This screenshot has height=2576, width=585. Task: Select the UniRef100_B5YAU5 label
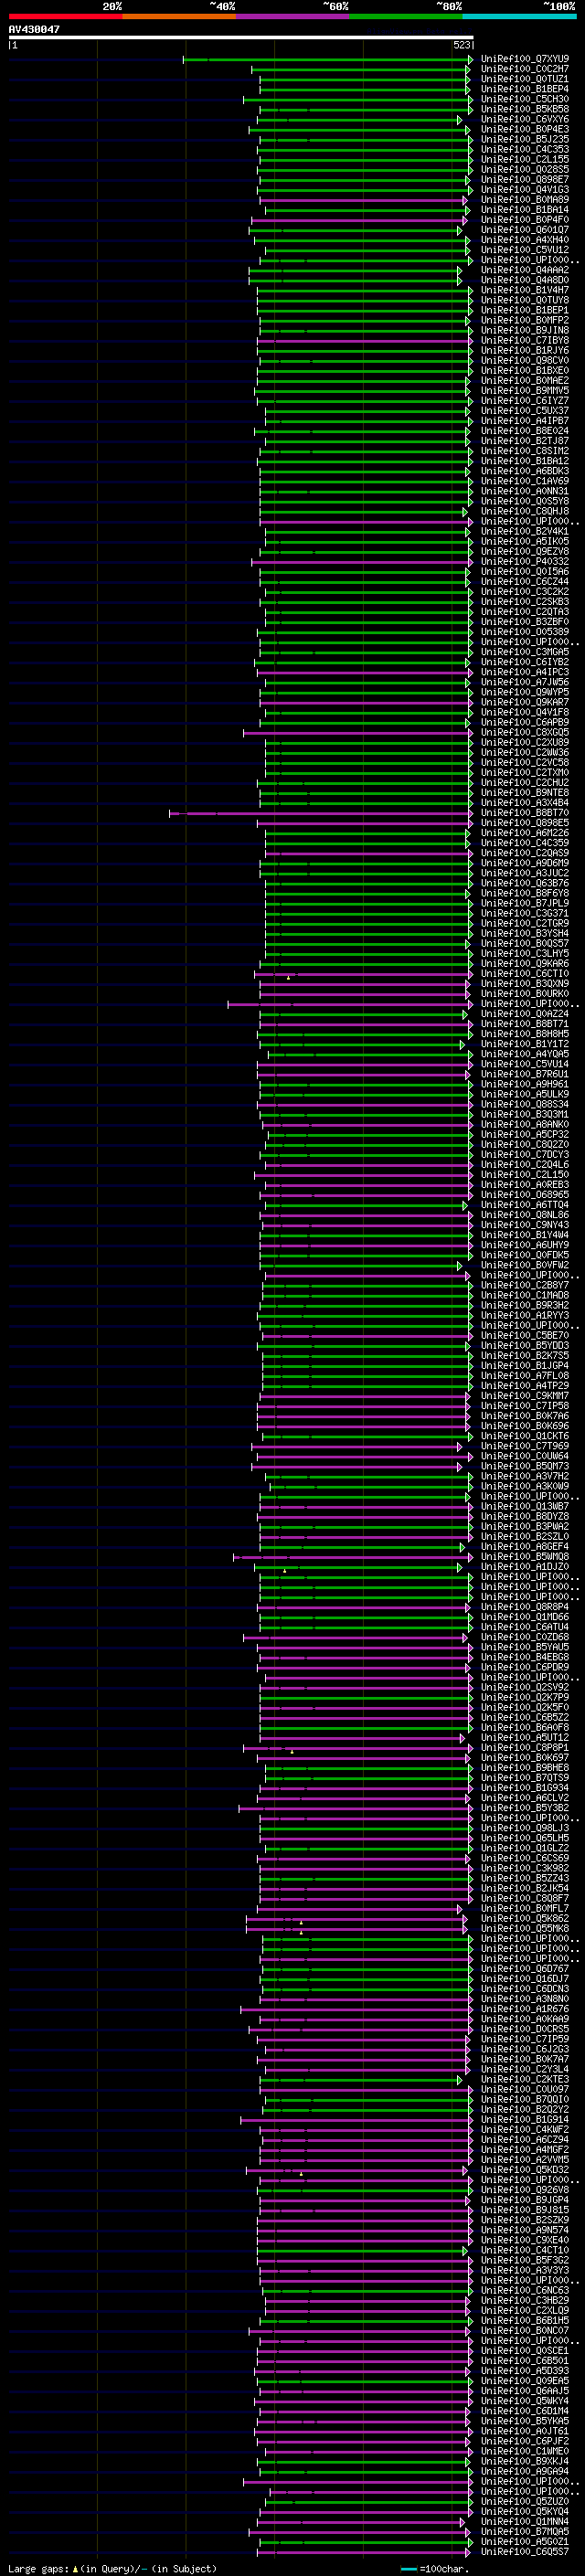pyautogui.click(x=524, y=1647)
